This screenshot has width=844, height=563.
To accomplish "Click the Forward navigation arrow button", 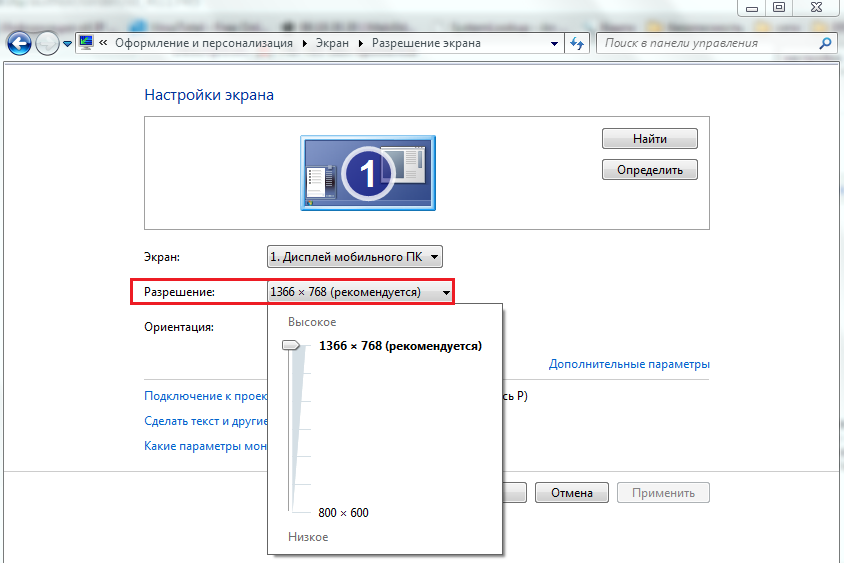I will click(x=47, y=43).
